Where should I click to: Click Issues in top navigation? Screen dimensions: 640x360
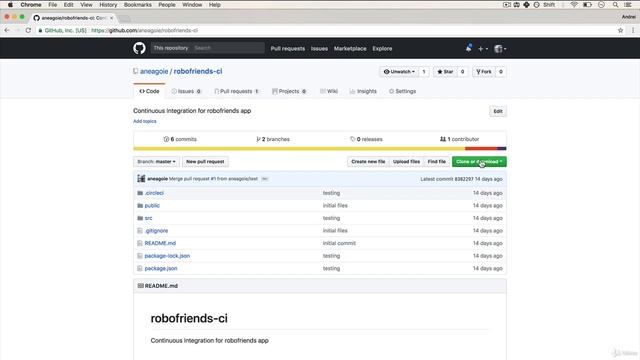(319, 49)
